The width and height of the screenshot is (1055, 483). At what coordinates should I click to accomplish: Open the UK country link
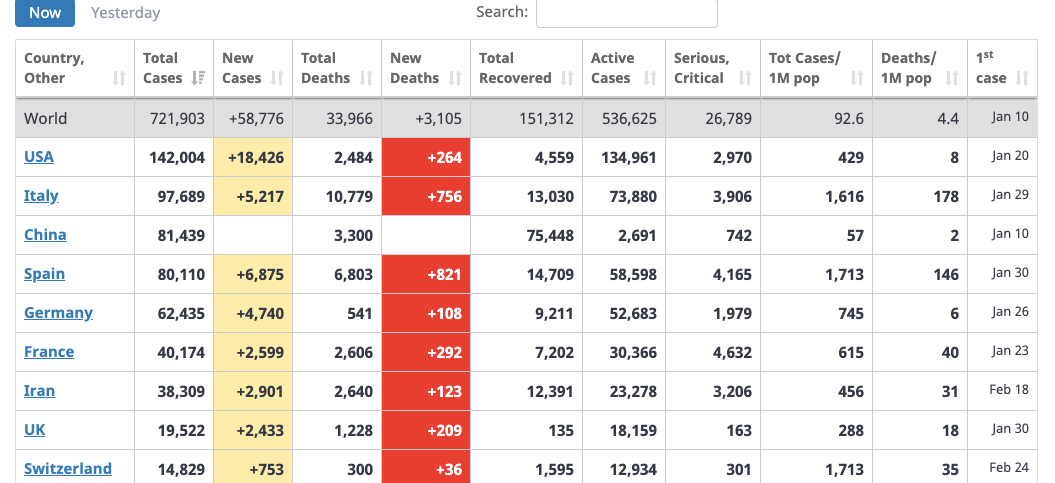[35, 430]
